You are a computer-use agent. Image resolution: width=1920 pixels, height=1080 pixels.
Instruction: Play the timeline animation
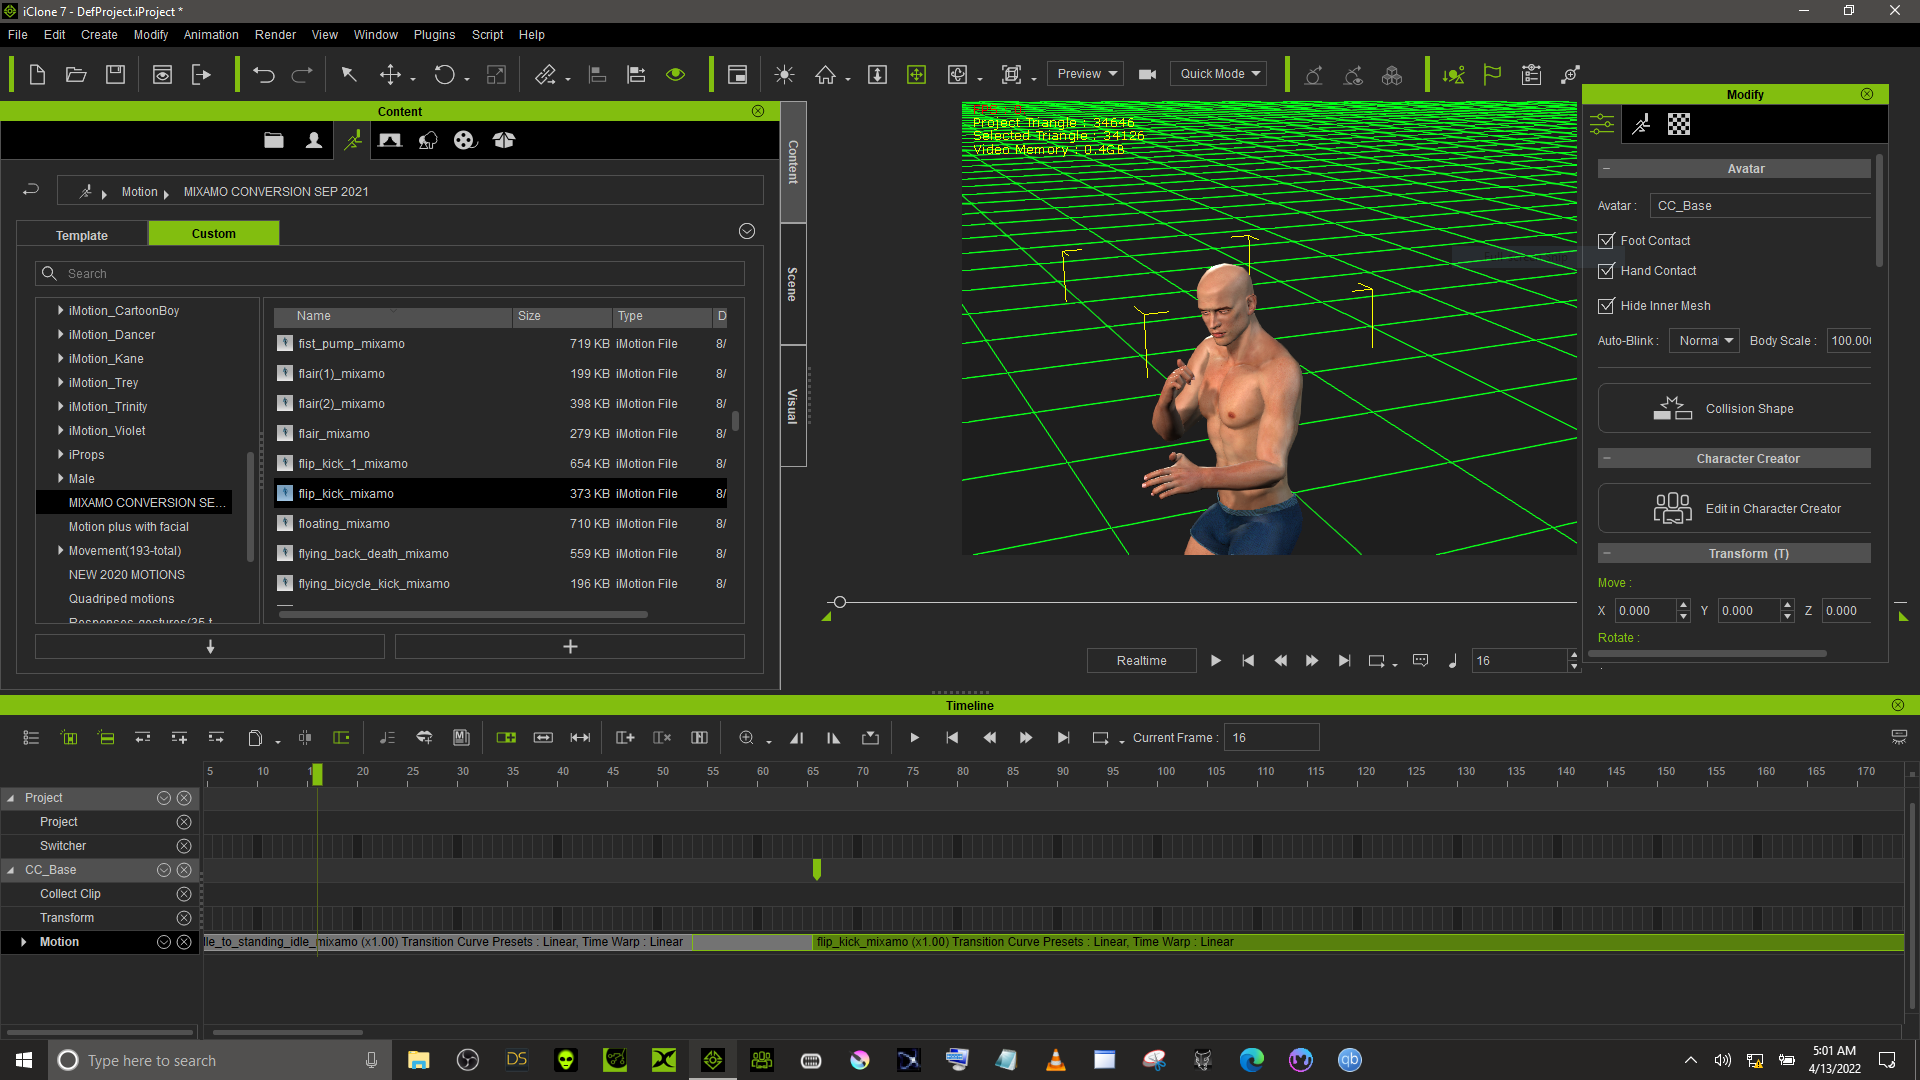[x=914, y=739]
